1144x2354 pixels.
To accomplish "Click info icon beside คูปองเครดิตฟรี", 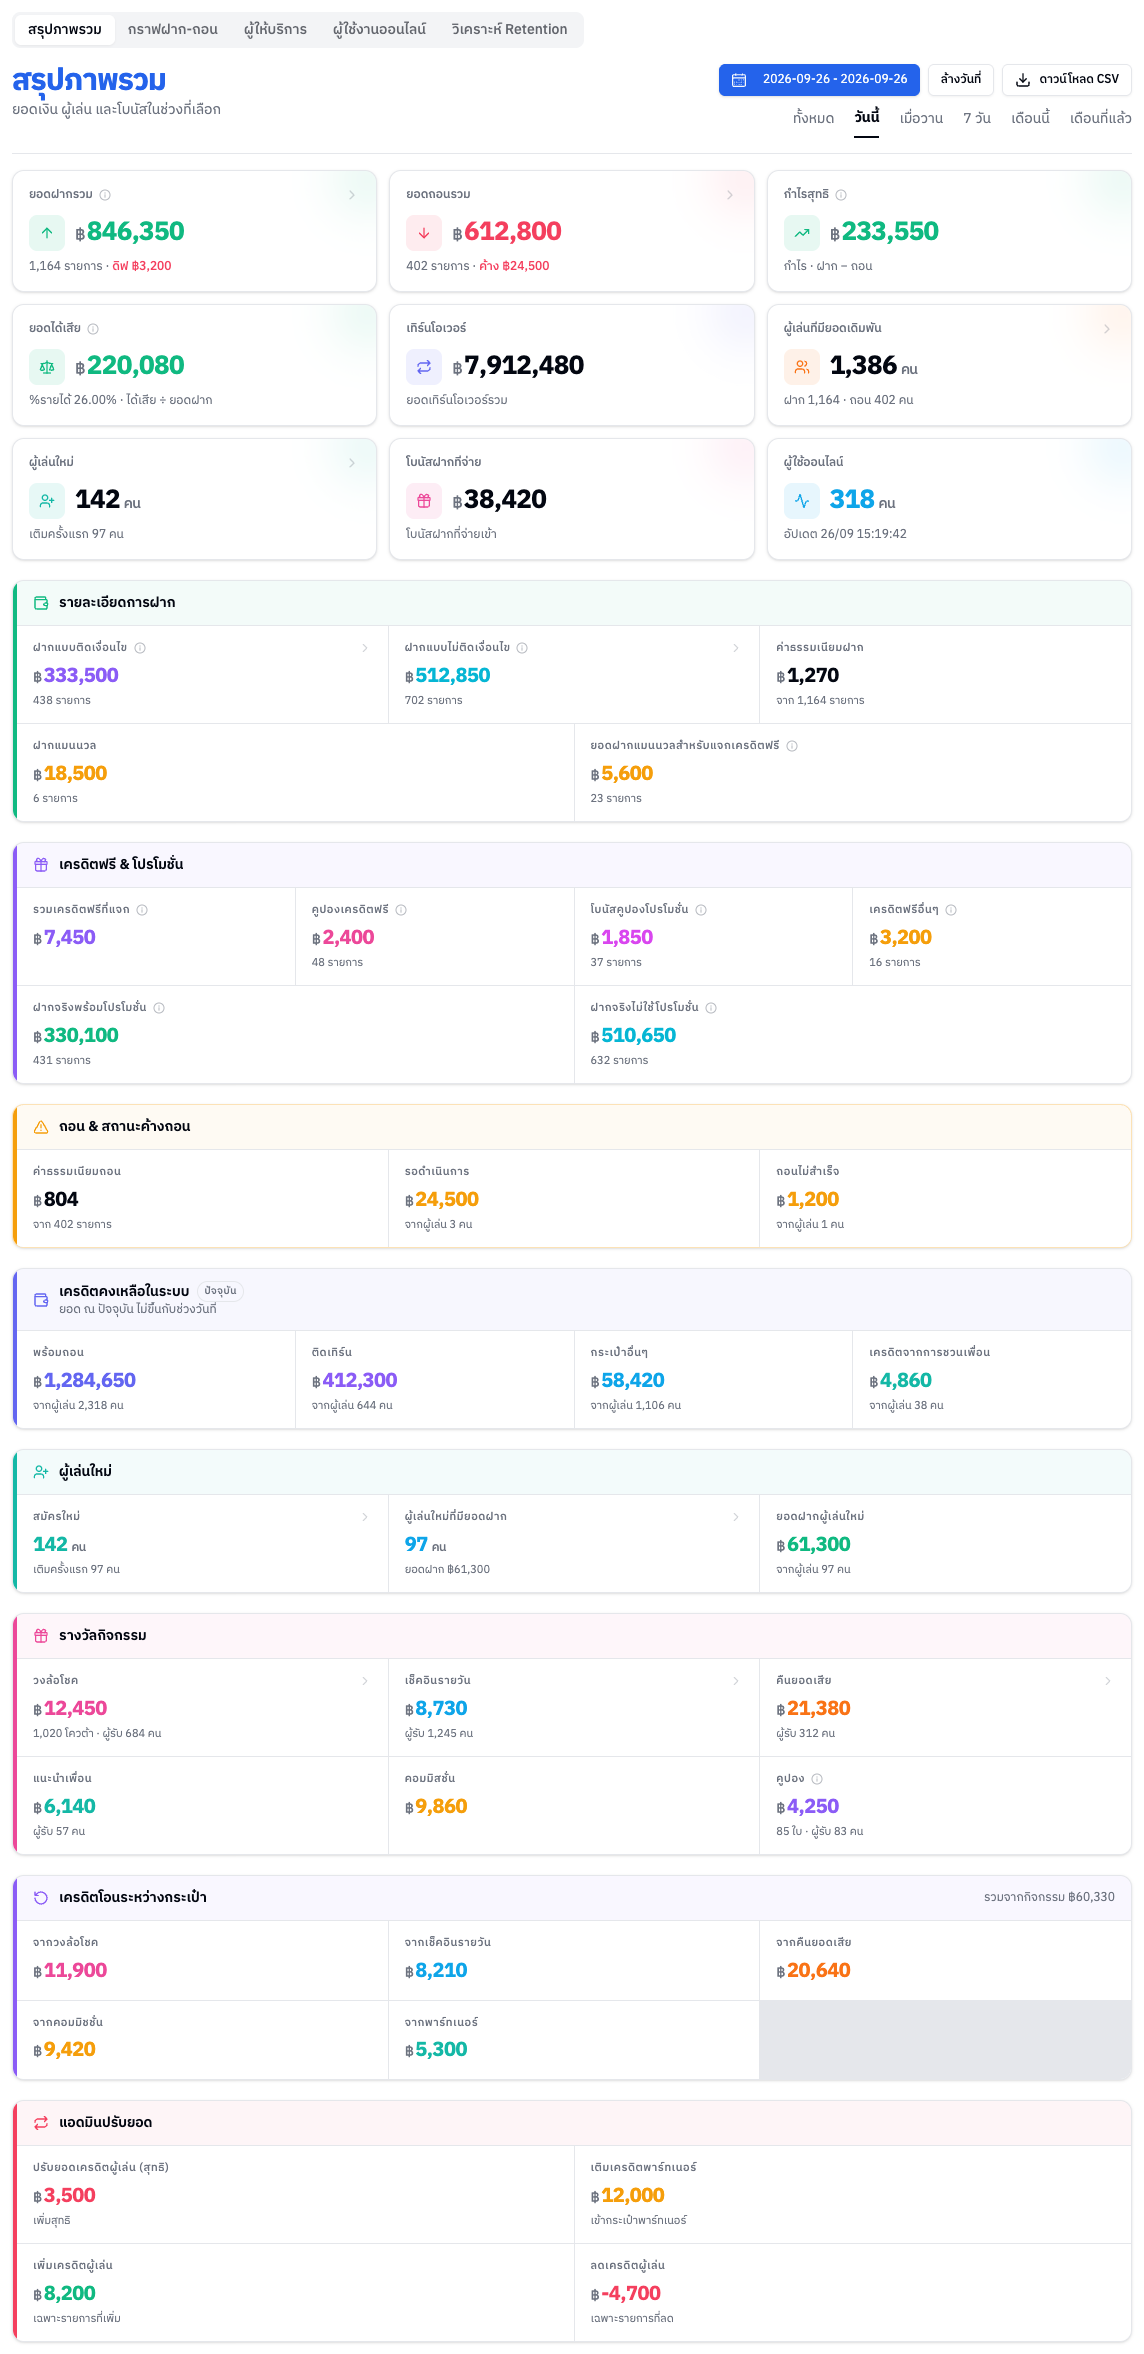I will [x=401, y=910].
